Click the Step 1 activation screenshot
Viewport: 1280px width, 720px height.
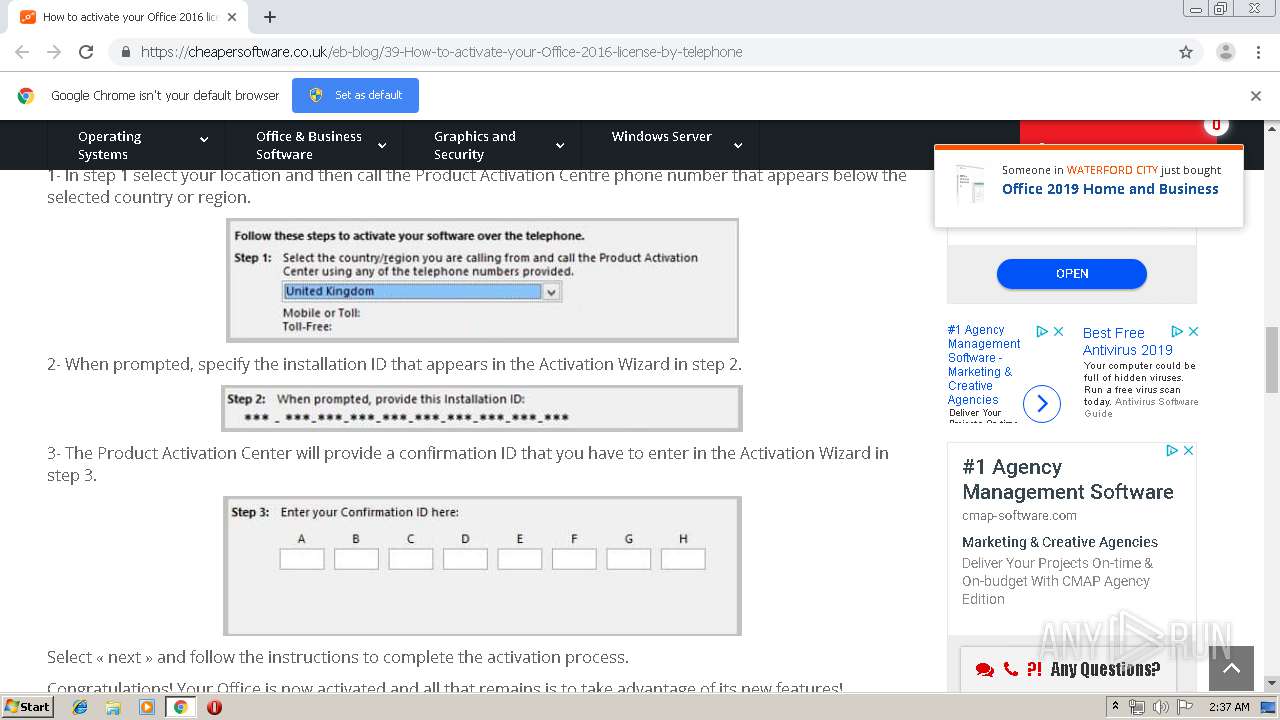482,280
